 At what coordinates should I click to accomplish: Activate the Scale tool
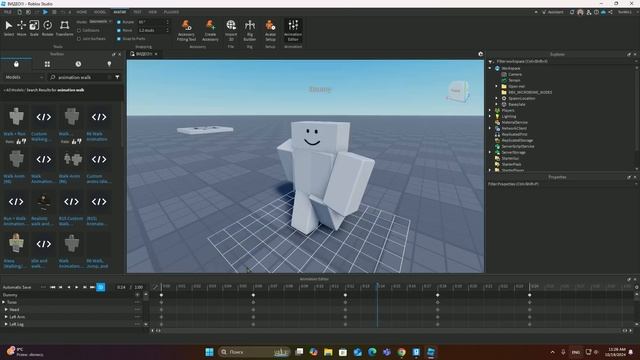click(x=34, y=28)
